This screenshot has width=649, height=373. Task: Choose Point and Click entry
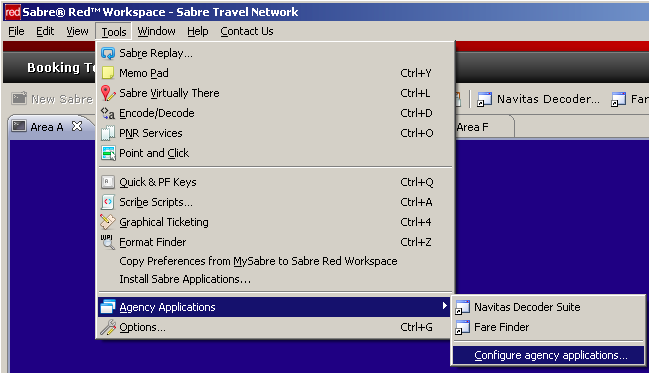coord(275,153)
